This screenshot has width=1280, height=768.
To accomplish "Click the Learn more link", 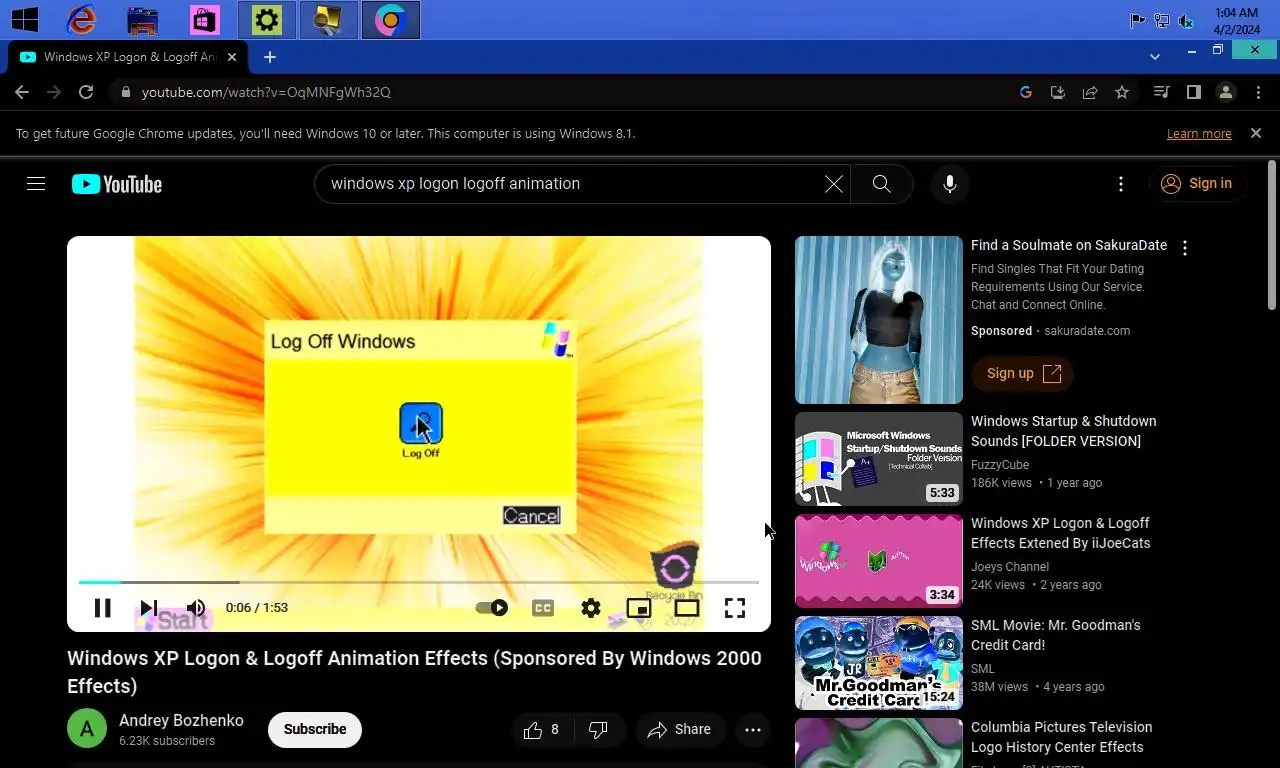I will click(1199, 134).
